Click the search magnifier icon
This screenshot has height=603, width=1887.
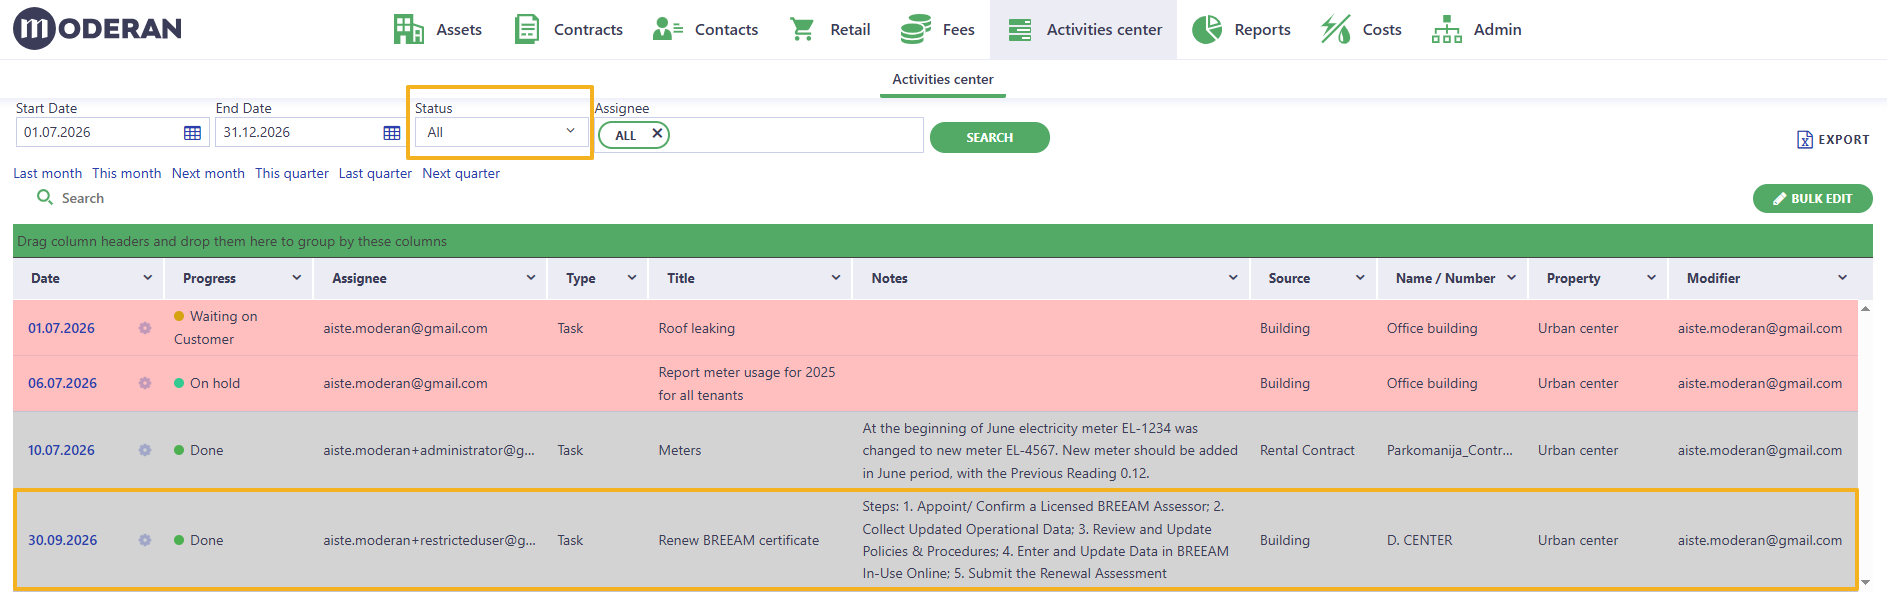[x=44, y=197]
